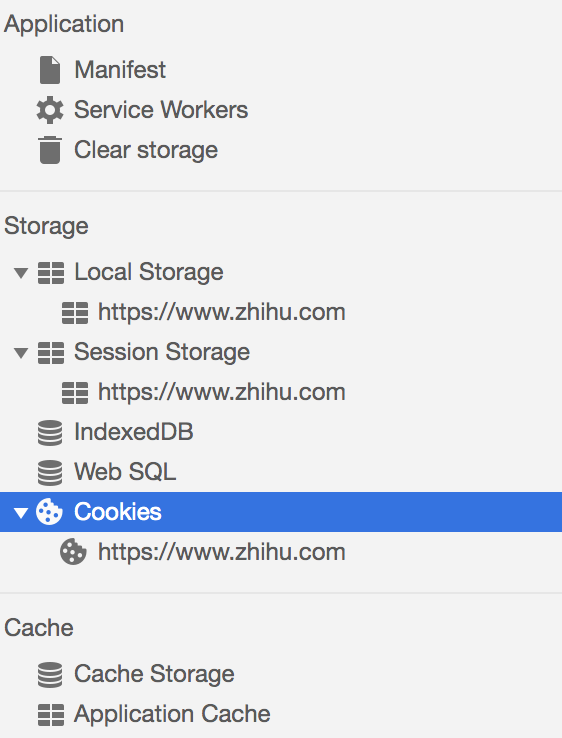Click the IndexedDB database icon
The height and width of the screenshot is (738, 562).
[x=50, y=433]
